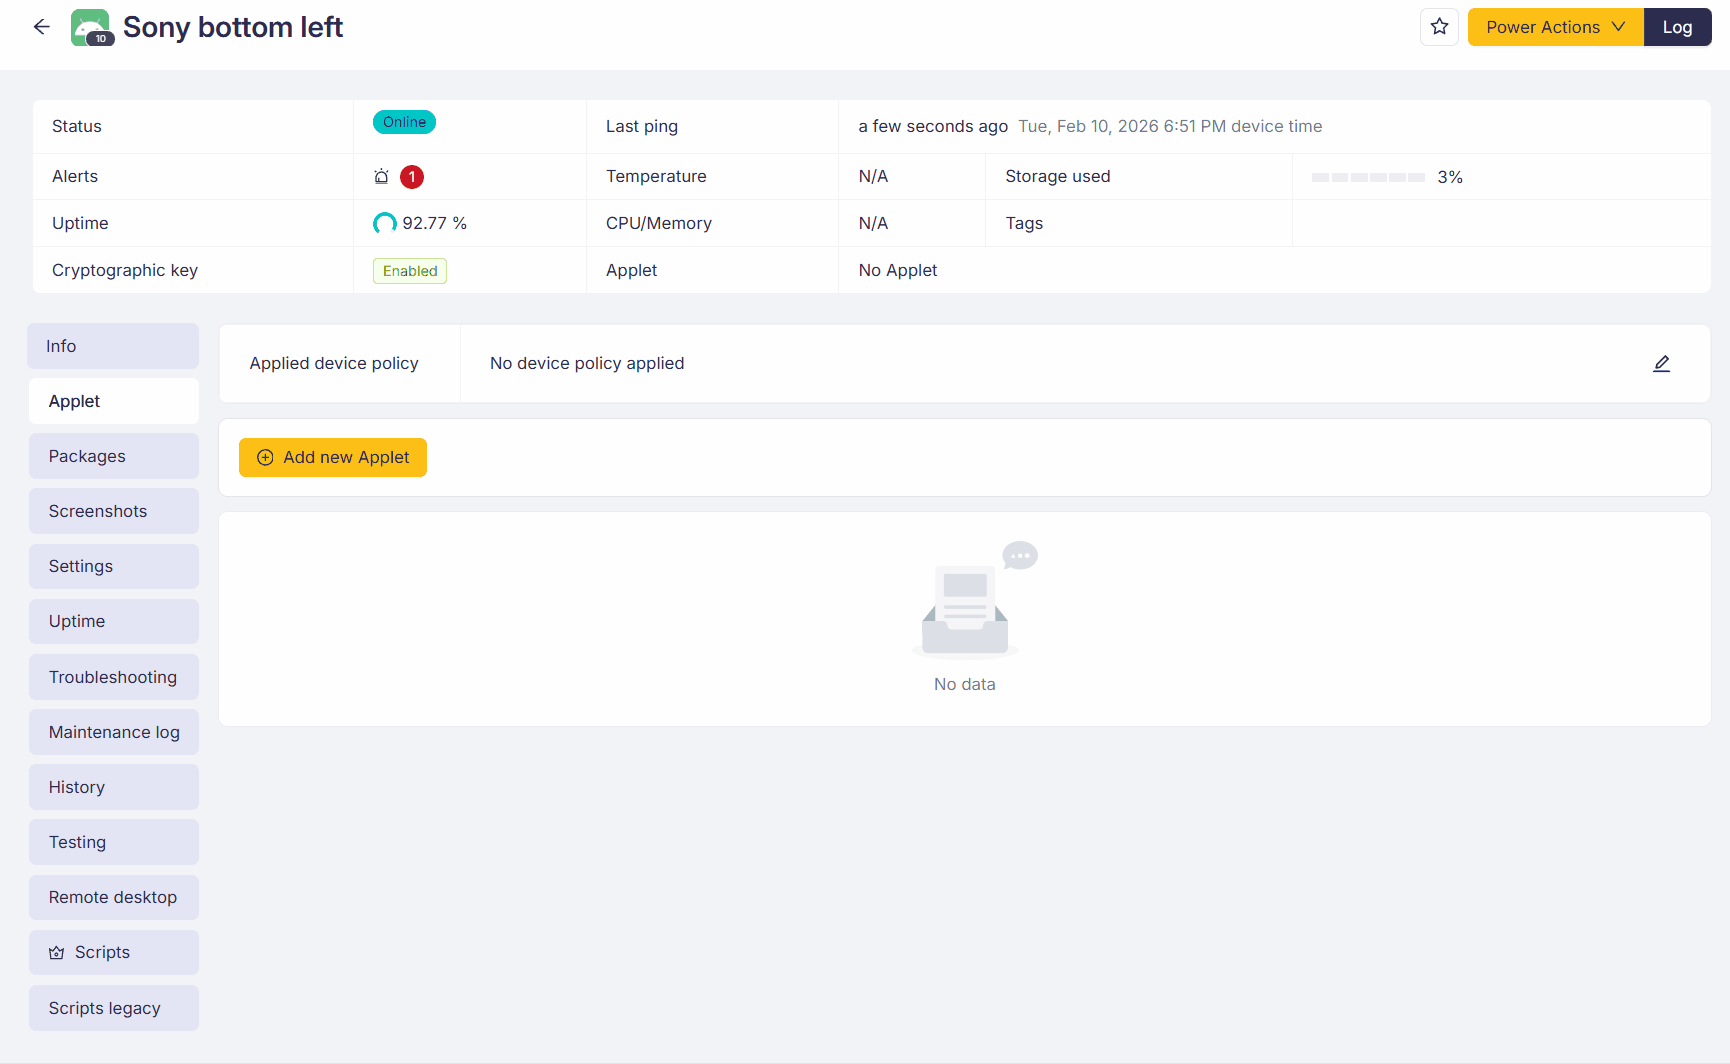Open the Troubleshooting section

click(x=113, y=677)
